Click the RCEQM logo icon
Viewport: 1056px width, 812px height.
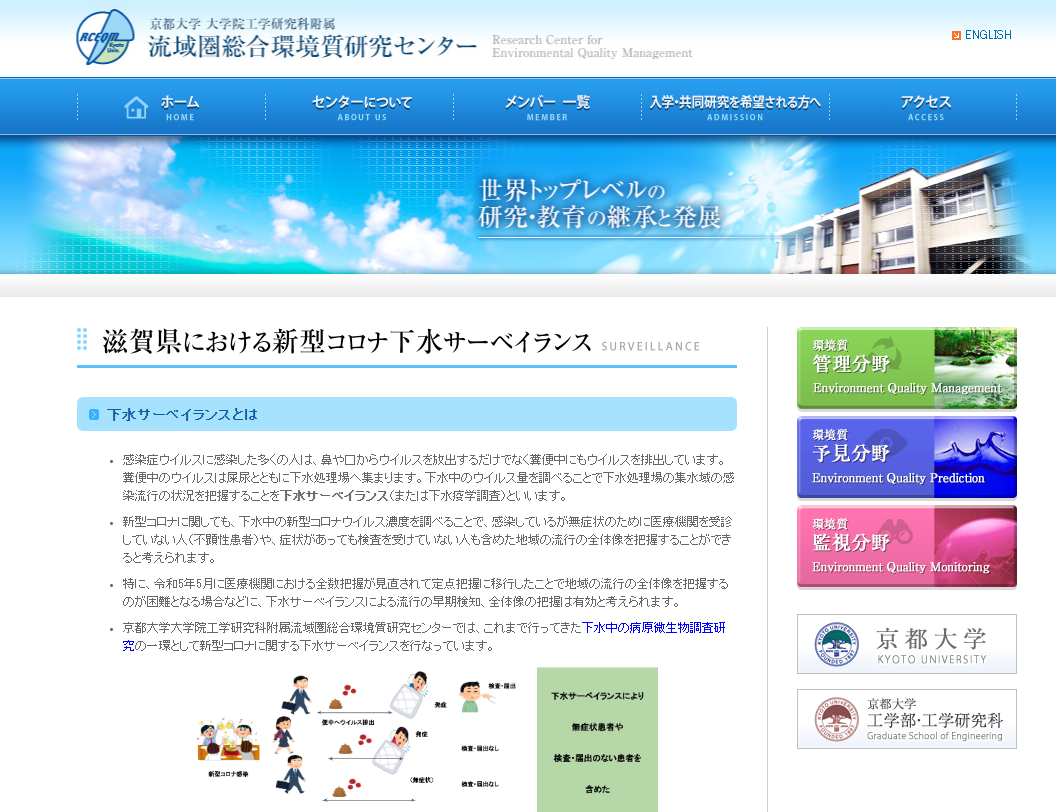105,38
